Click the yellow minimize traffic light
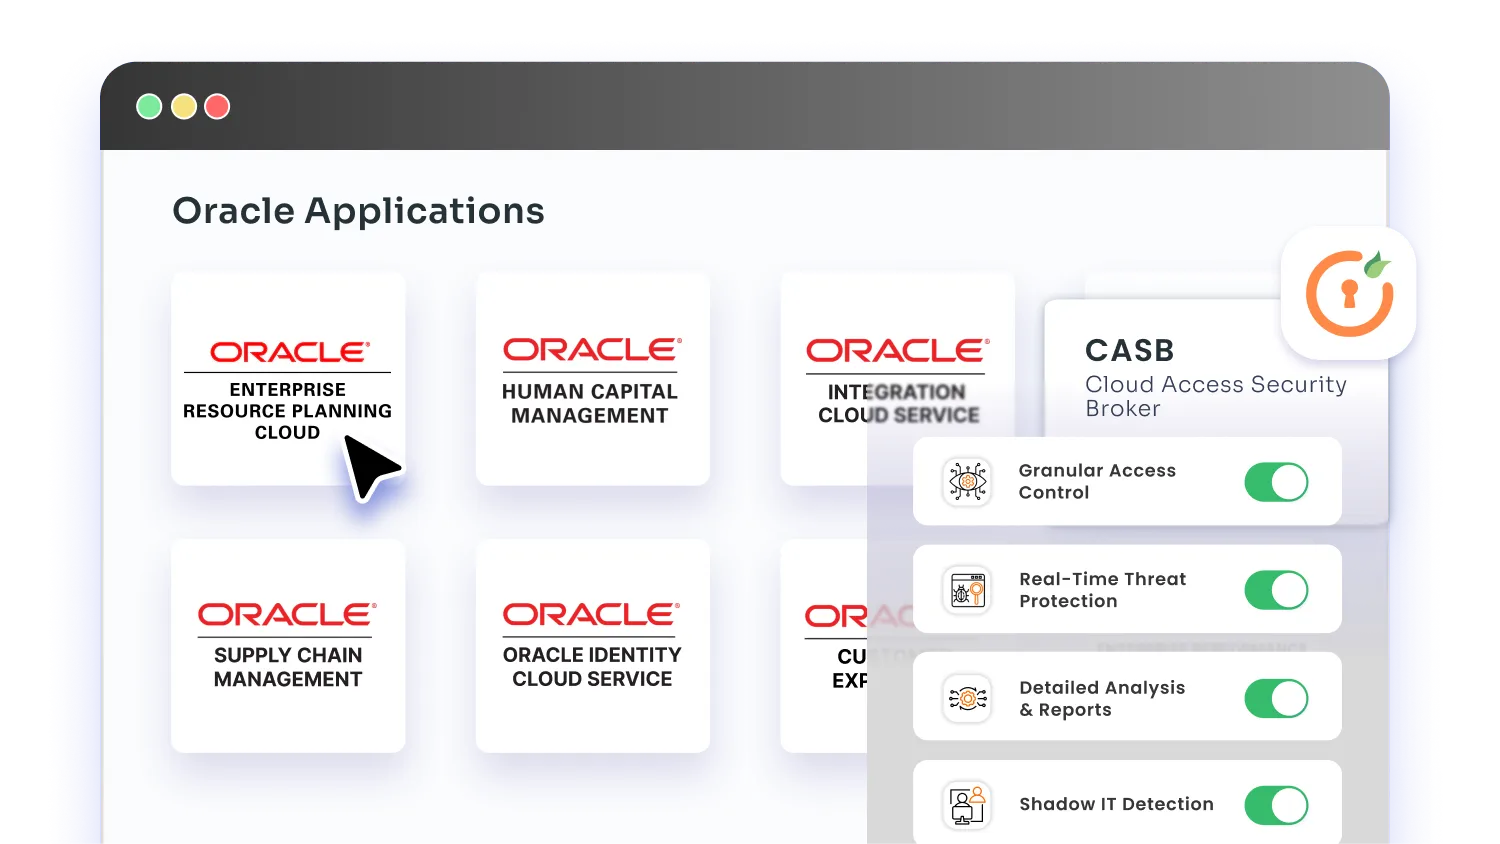The width and height of the screenshot is (1500, 844). pyautogui.click(x=183, y=105)
